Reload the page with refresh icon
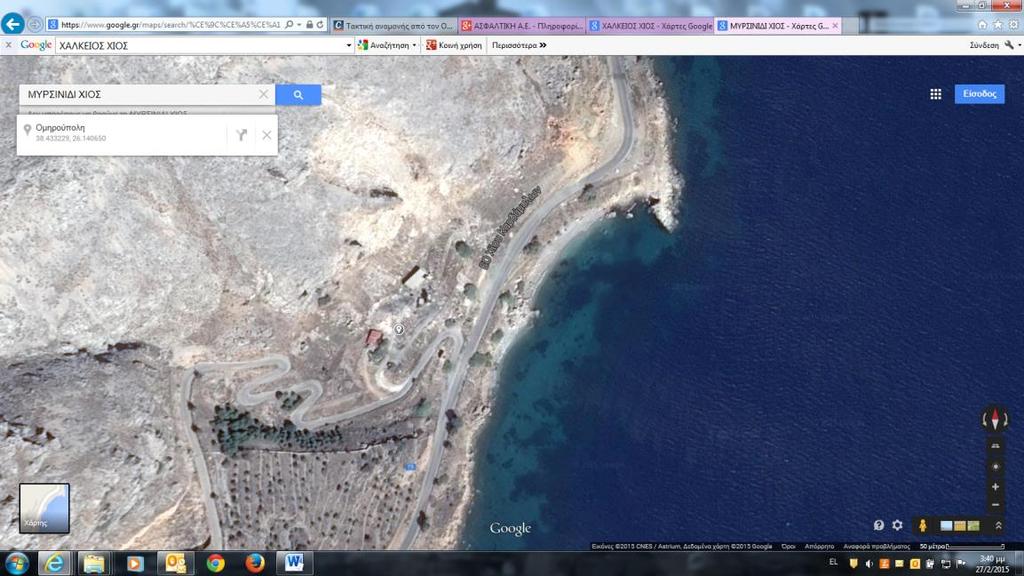 coord(320,25)
